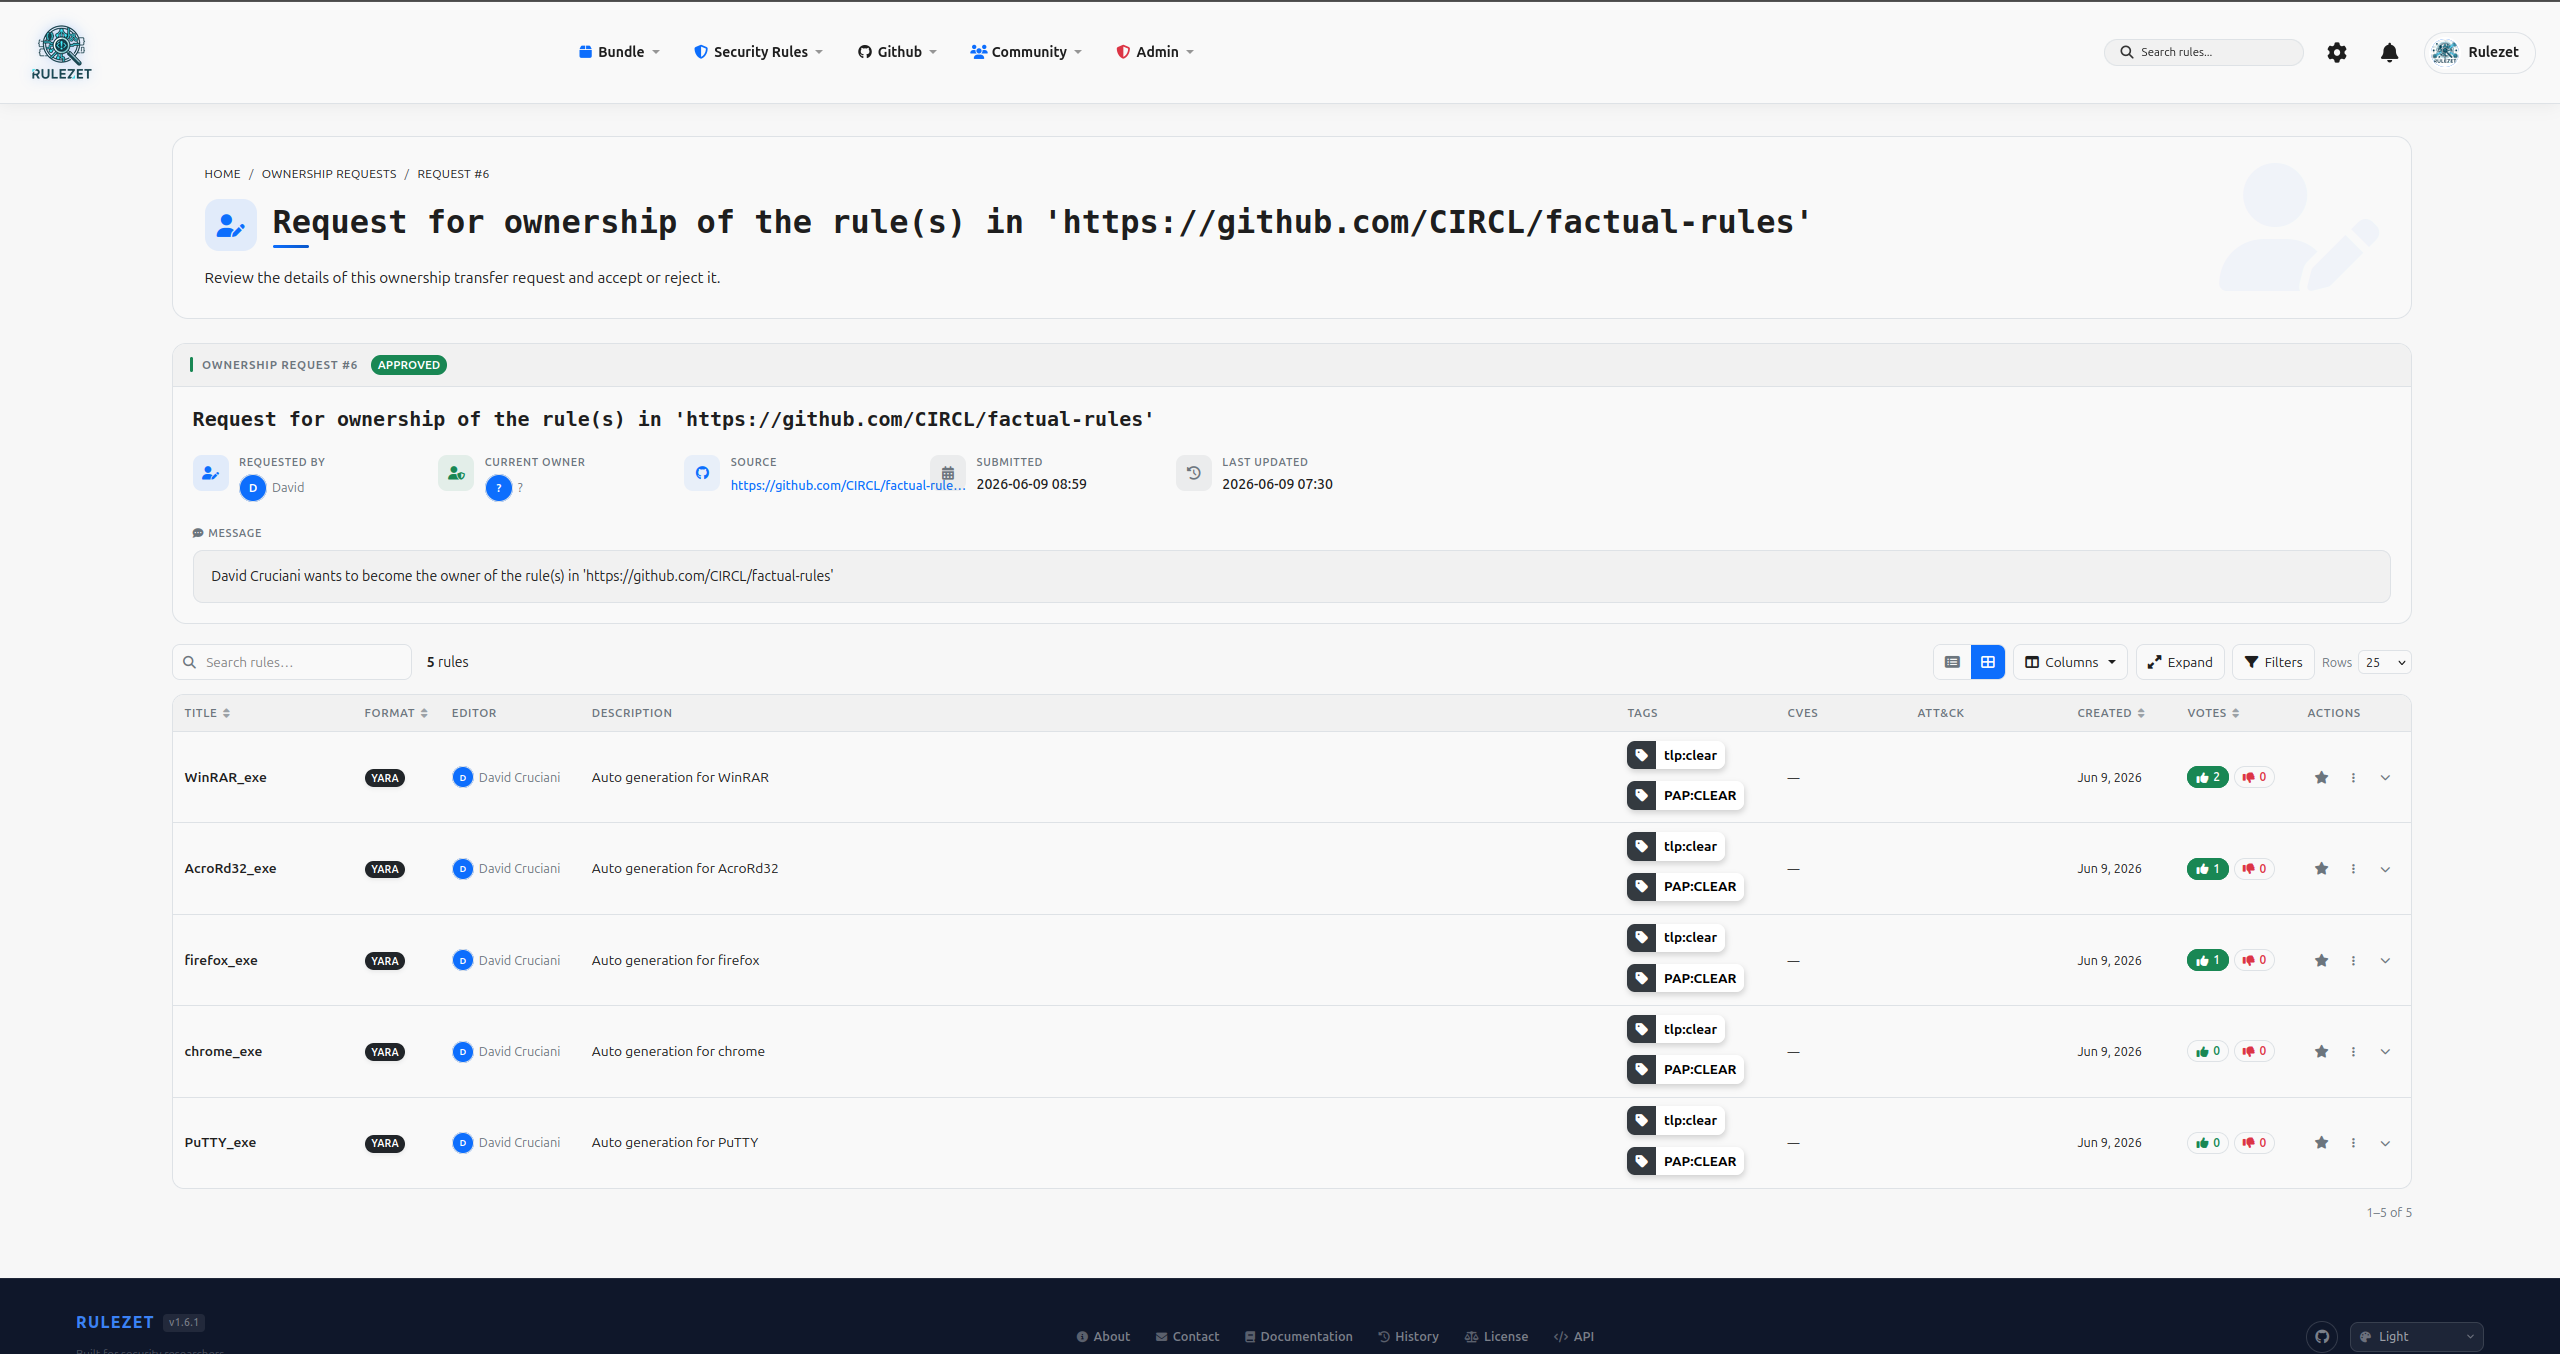Screen dimensions: 2560x1354
Task: Expand the AcroRd32_exe row details
Action: point(2385,868)
